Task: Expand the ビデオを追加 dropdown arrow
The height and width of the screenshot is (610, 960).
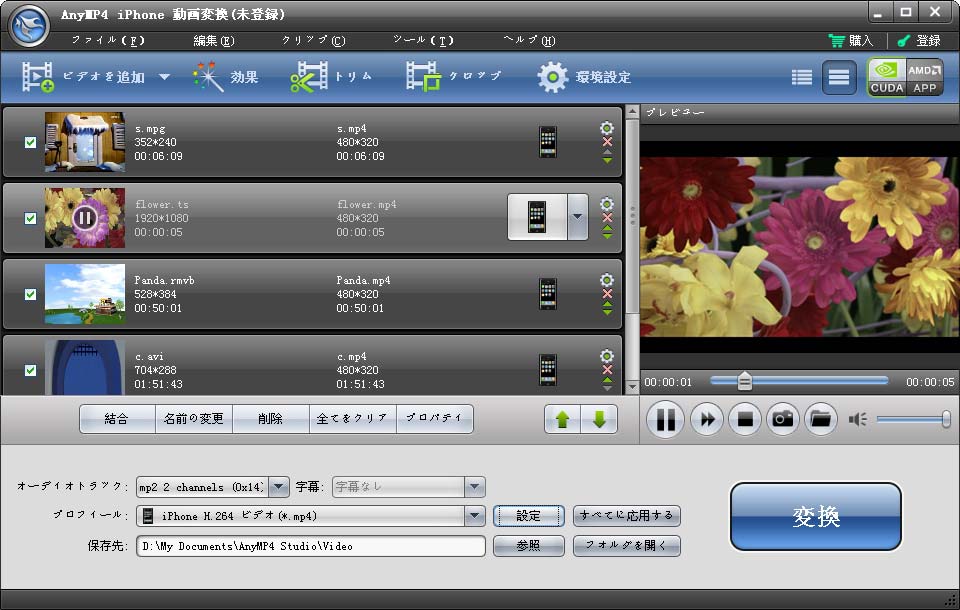Action: [164, 77]
